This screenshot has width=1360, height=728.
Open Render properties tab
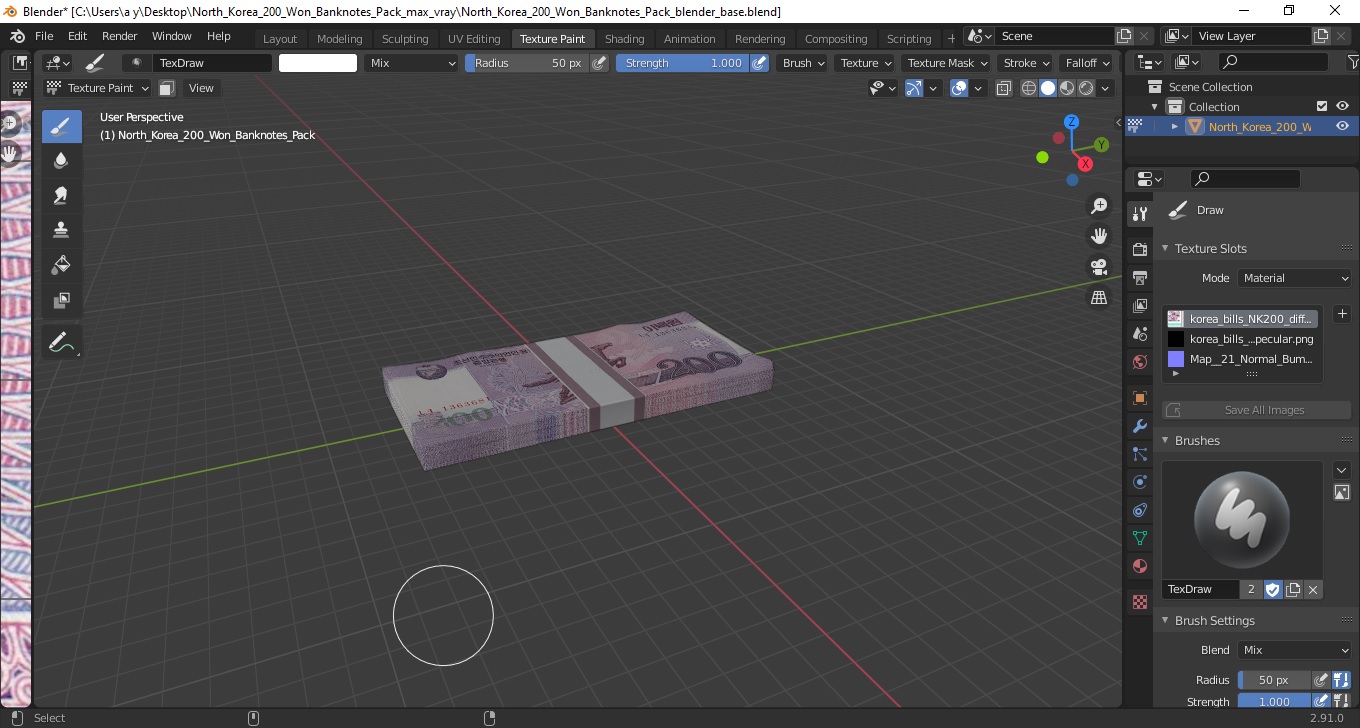point(1139,248)
